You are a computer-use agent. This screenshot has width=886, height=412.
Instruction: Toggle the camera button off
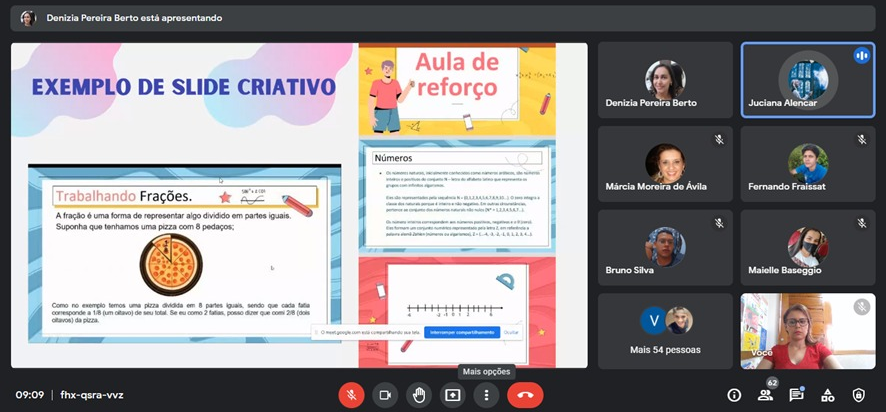(x=385, y=395)
